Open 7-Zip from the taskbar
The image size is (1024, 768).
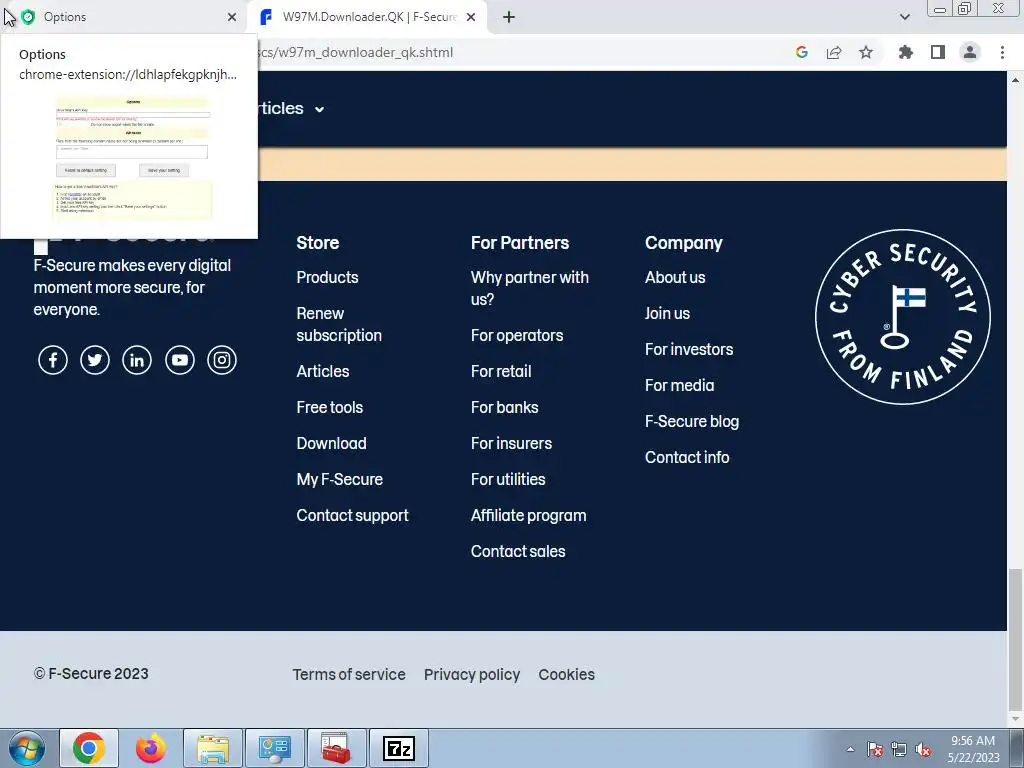[x=398, y=748]
